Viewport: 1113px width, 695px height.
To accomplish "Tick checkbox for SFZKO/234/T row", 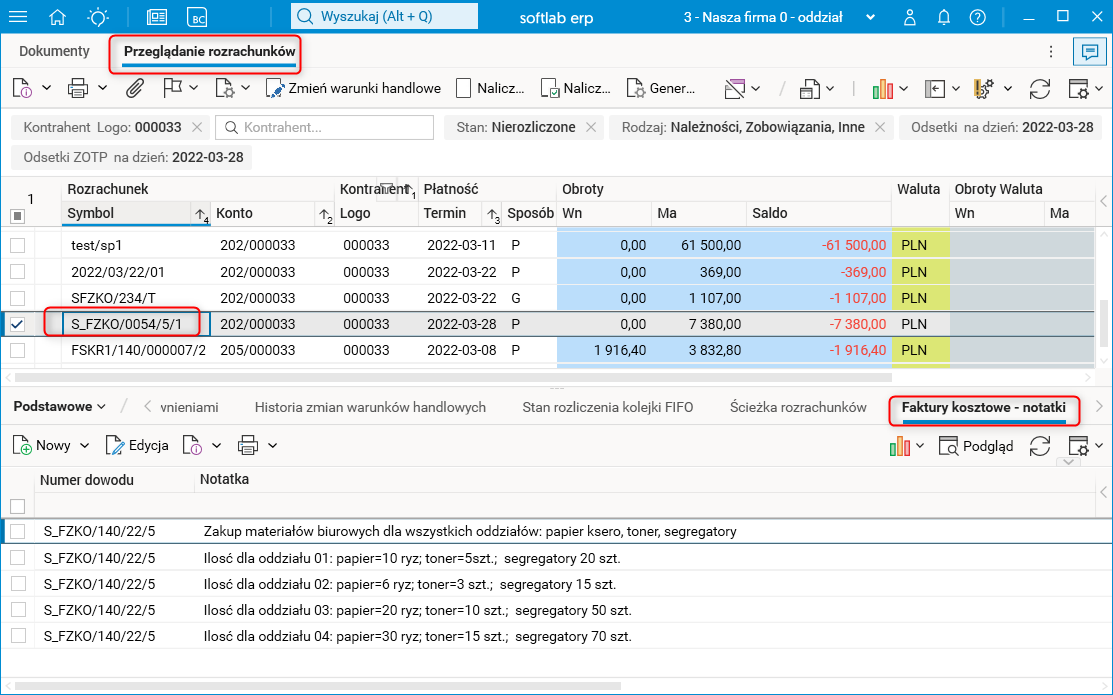I will click(17, 298).
